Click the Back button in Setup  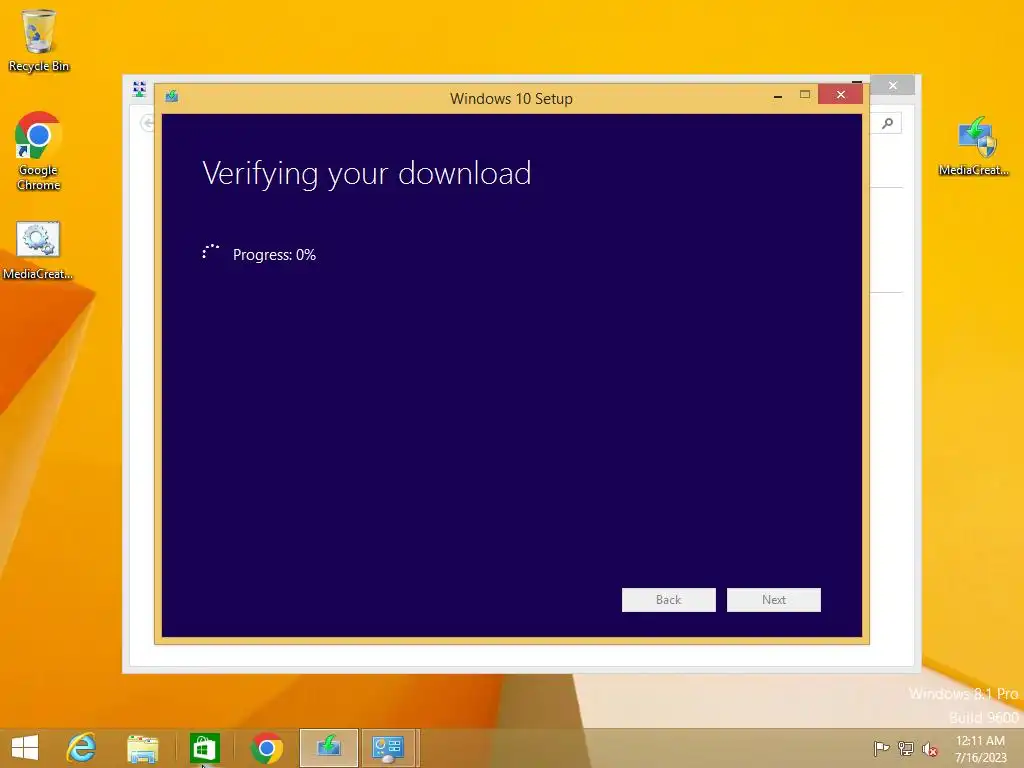(x=668, y=600)
